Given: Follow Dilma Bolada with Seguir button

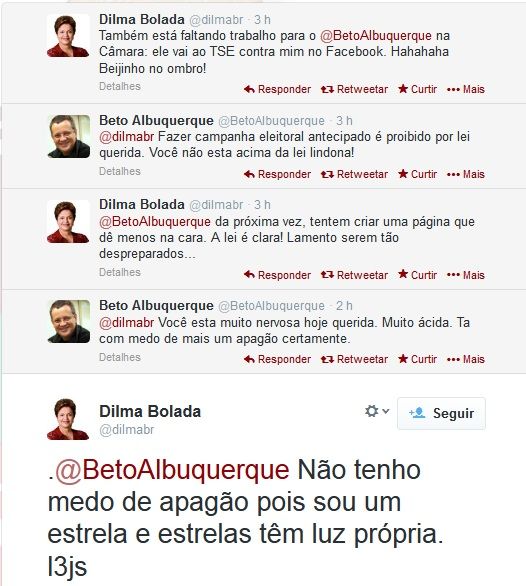Looking at the screenshot, I should [x=442, y=413].
